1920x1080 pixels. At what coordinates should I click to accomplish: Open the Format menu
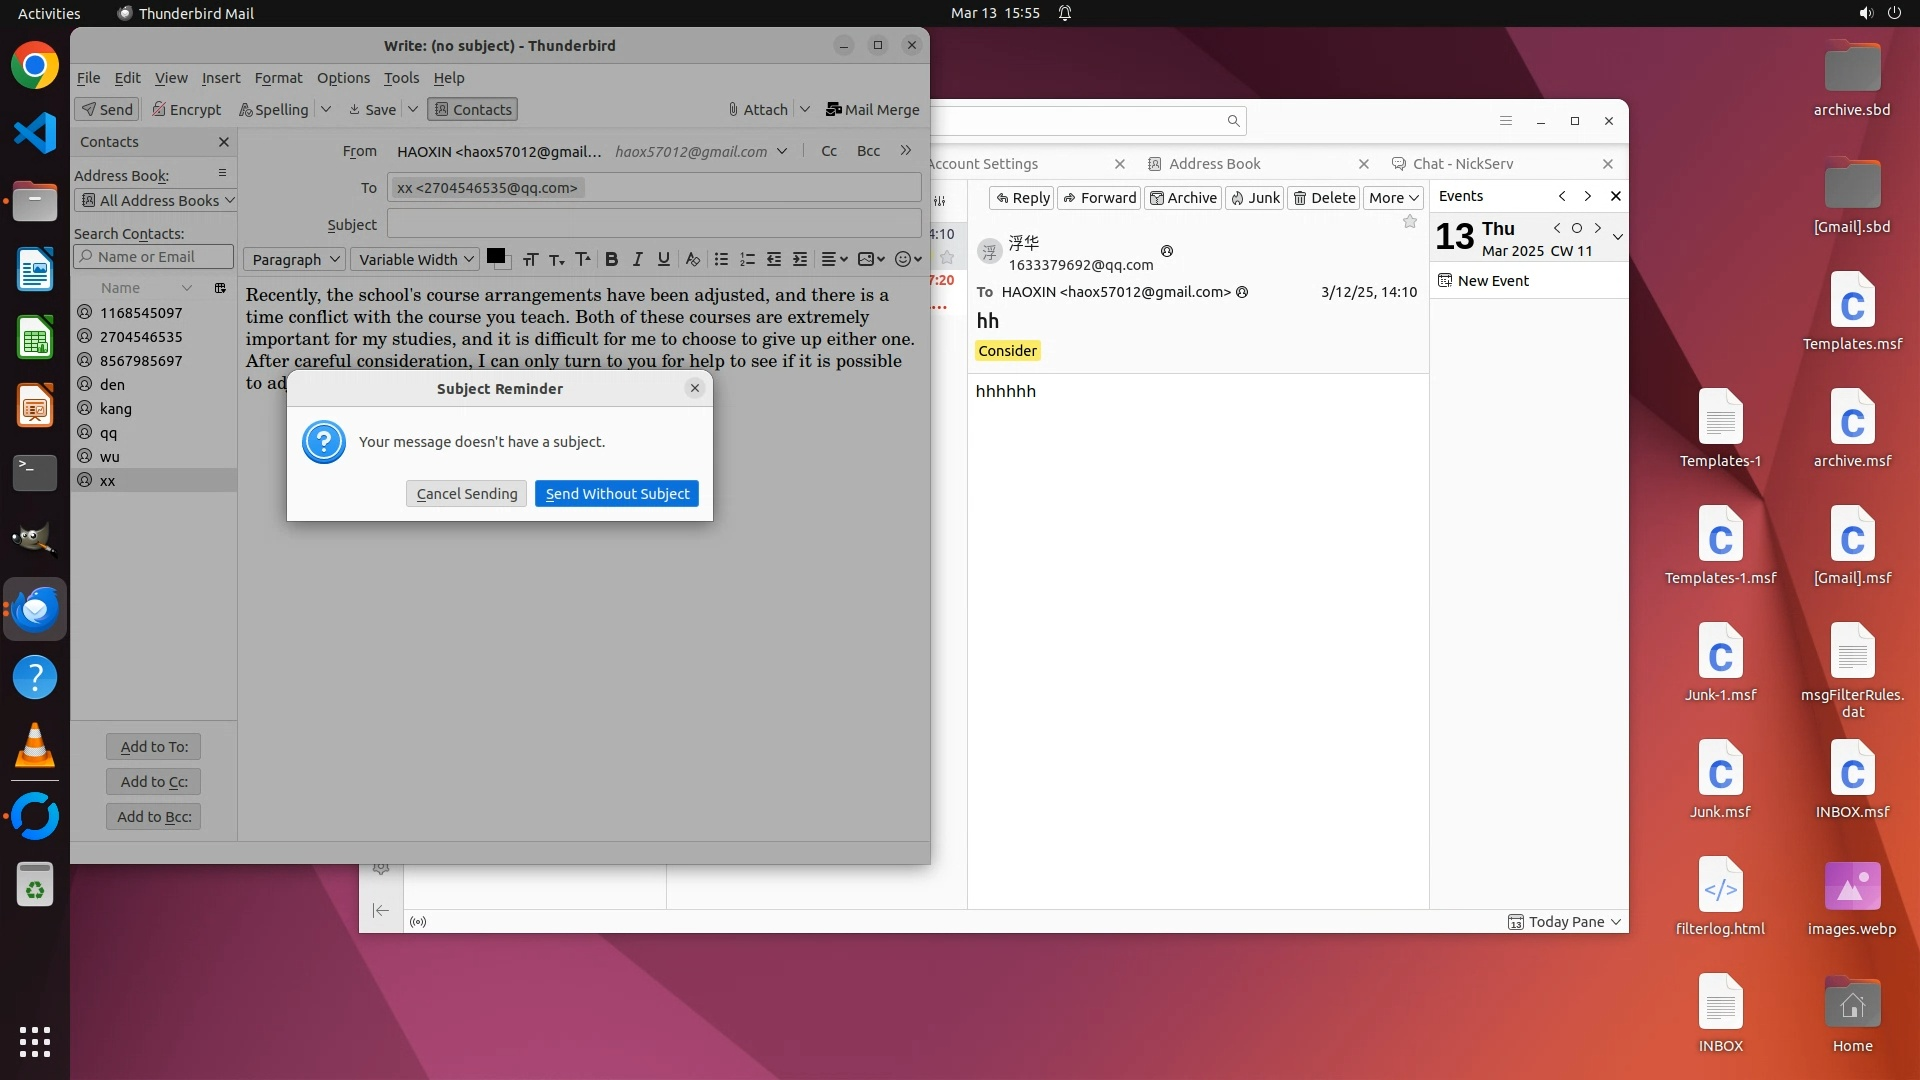pos(278,78)
